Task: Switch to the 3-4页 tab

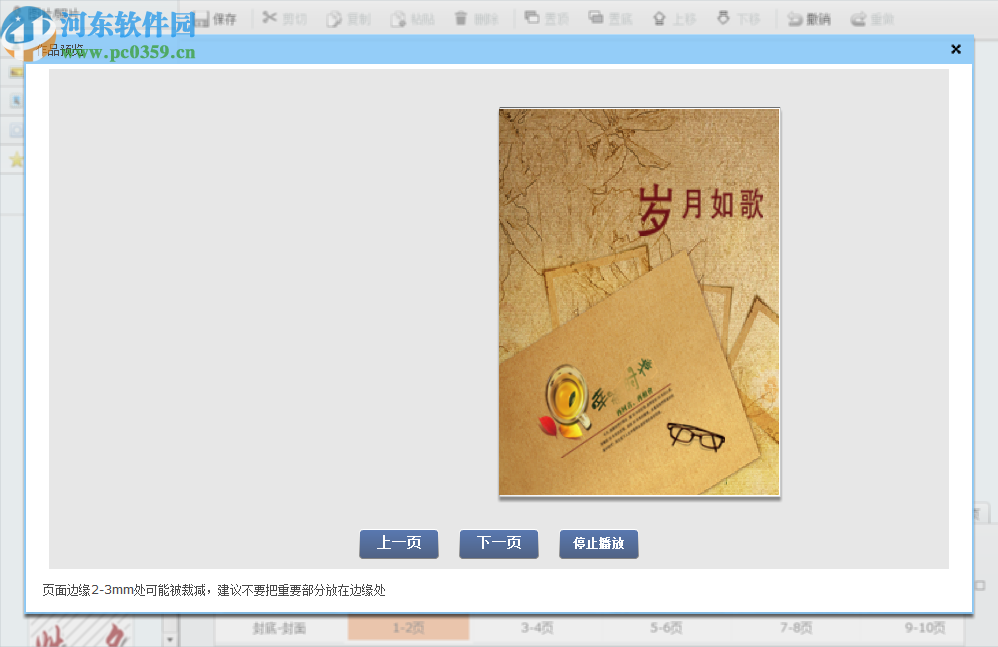Action: coord(537,627)
